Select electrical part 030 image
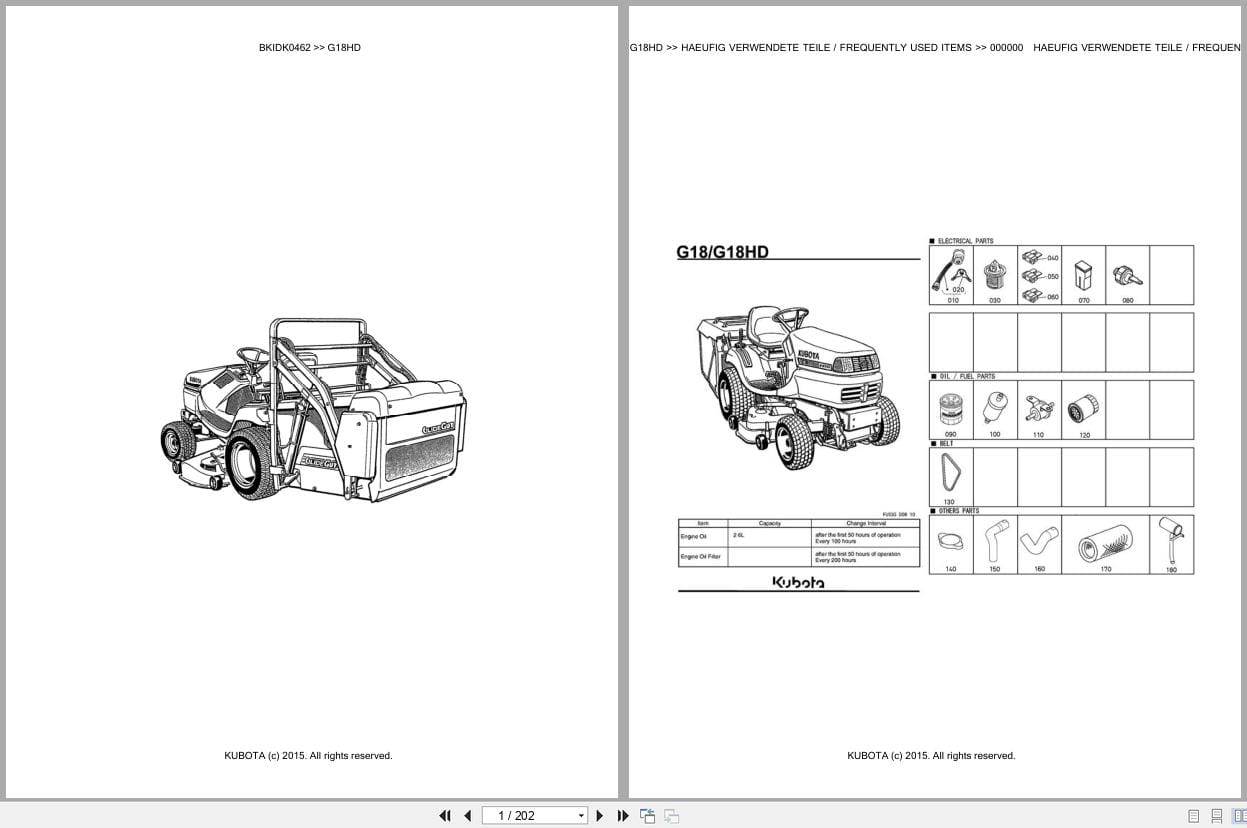 coord(995,275)
